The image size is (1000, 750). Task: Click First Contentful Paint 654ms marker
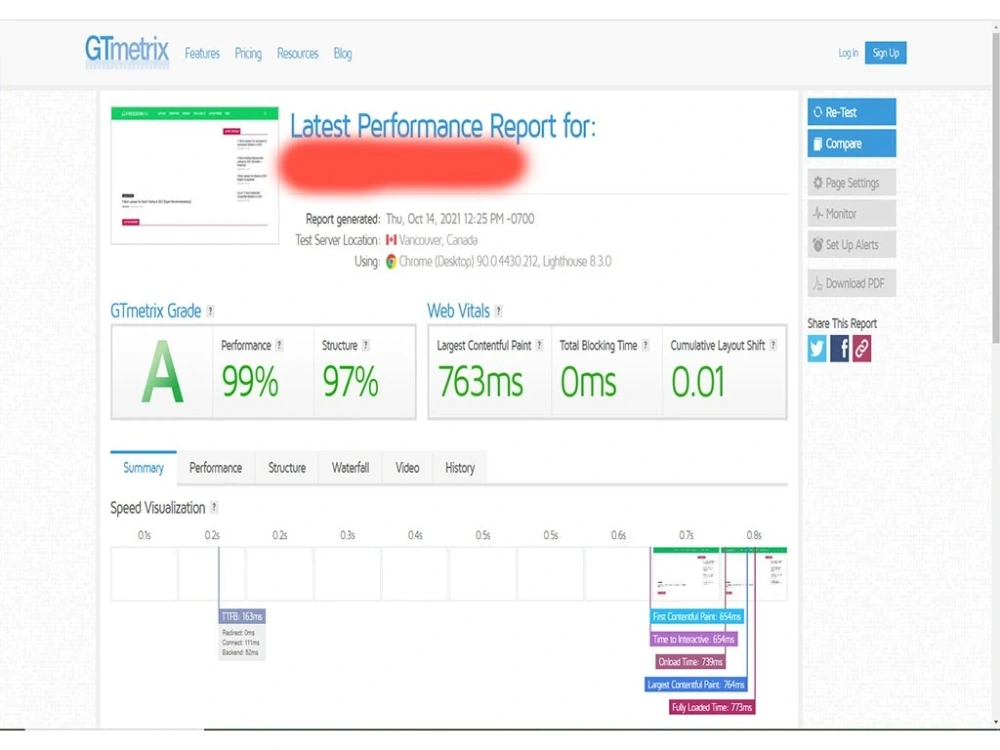point(696,617)
